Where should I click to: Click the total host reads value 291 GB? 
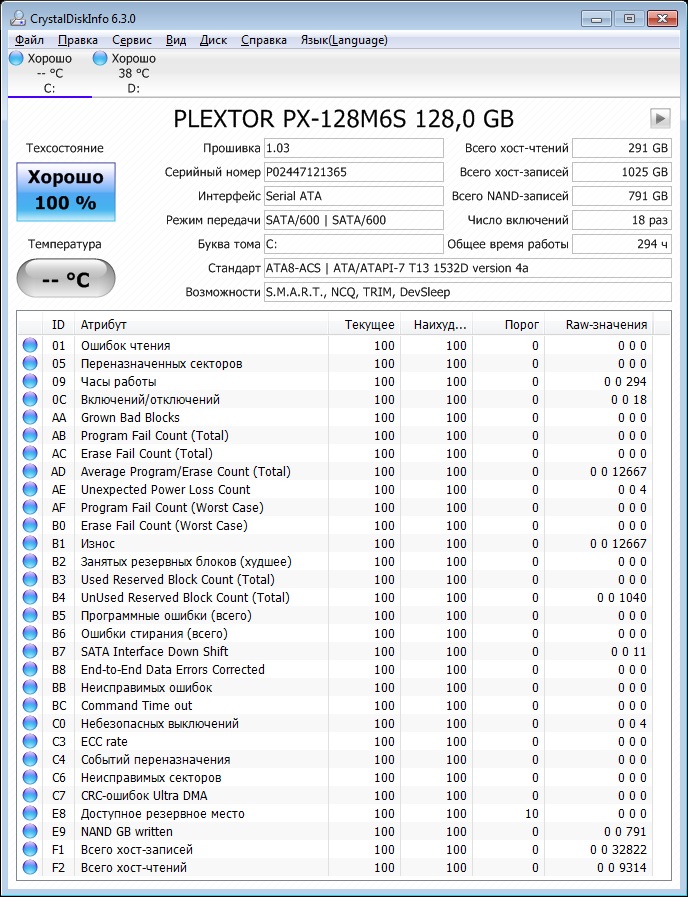pos(622,148)
